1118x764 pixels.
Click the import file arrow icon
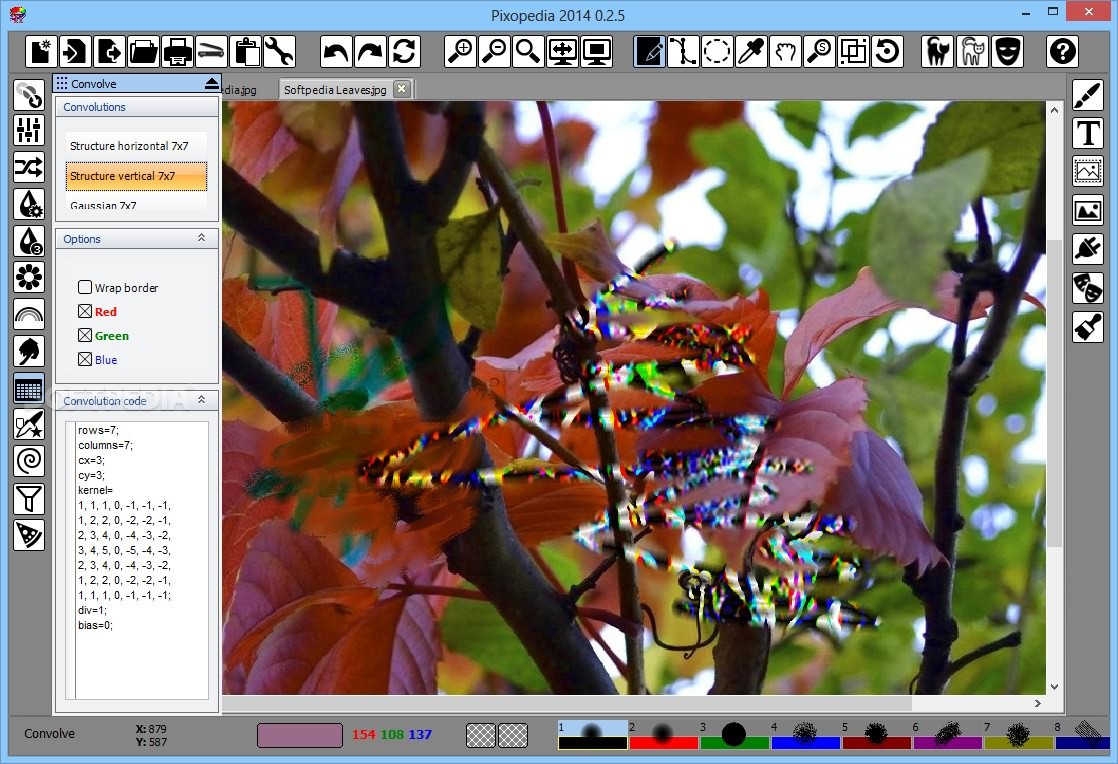click(75, 51)
